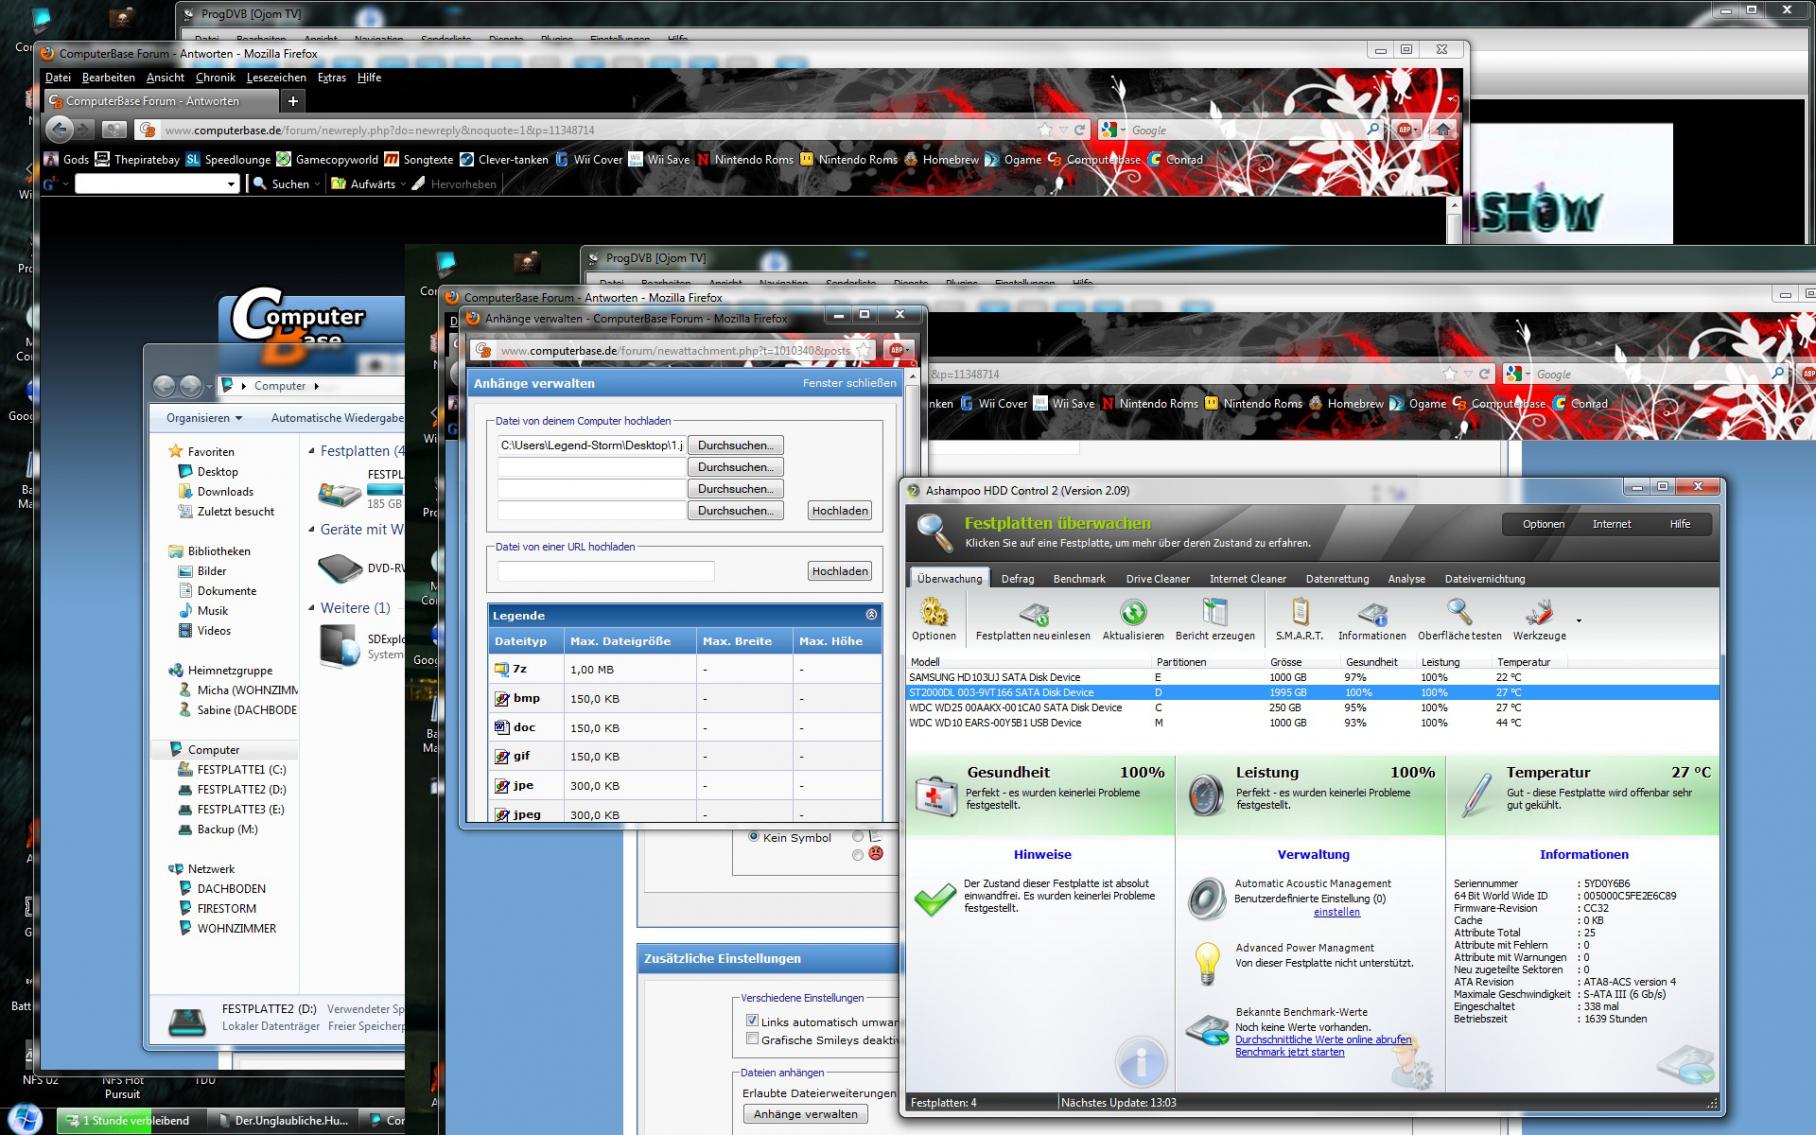Open the dropdown arrow next to Werkzeuge
The width and height of the screenshot is (1816, 1135).
pos(1579,621)
